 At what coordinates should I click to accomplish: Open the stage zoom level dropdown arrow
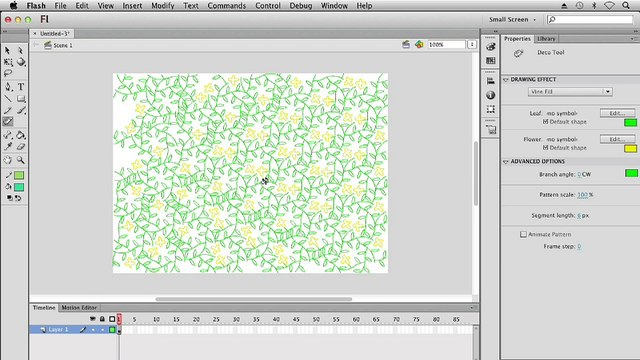472,44
